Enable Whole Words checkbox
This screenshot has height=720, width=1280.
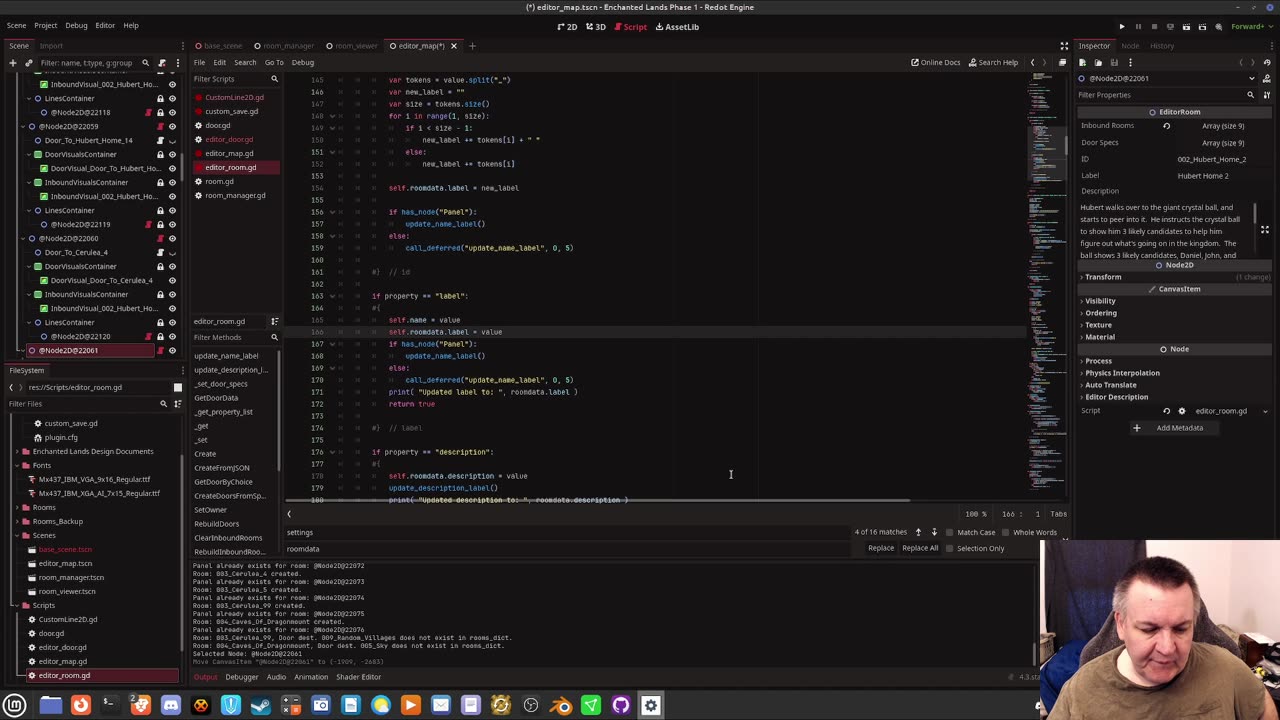point(1006,532)
